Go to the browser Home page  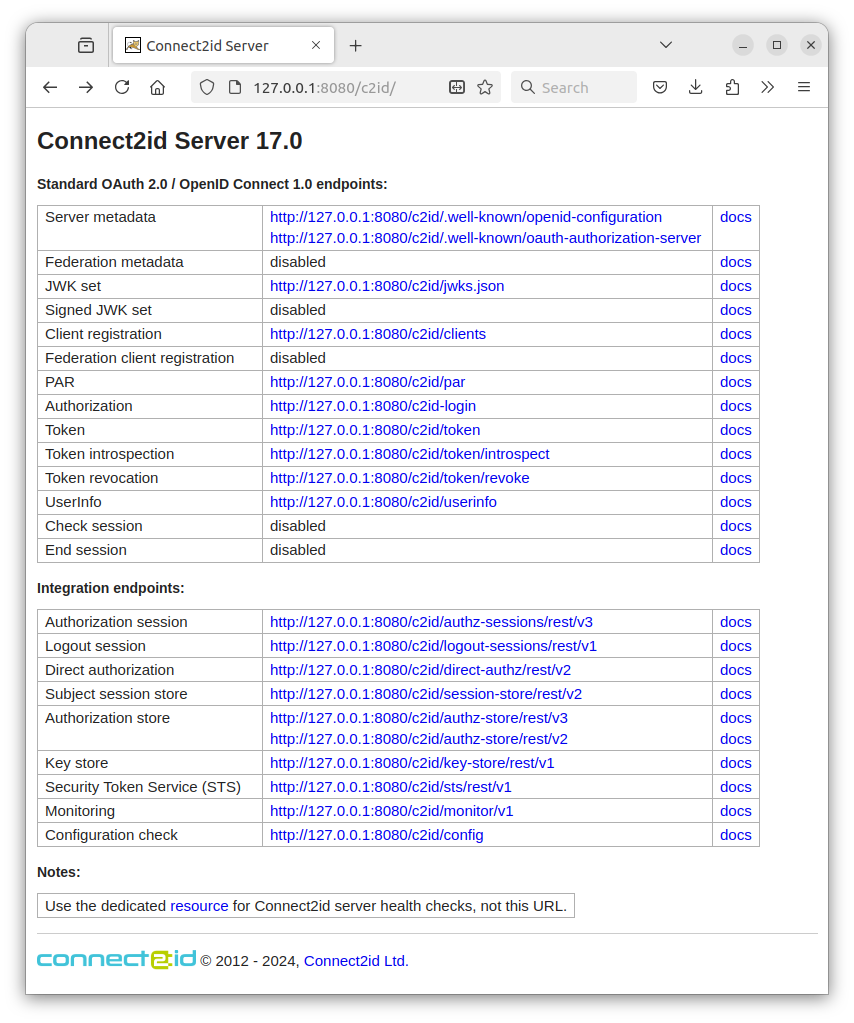[x=157, y=87]
